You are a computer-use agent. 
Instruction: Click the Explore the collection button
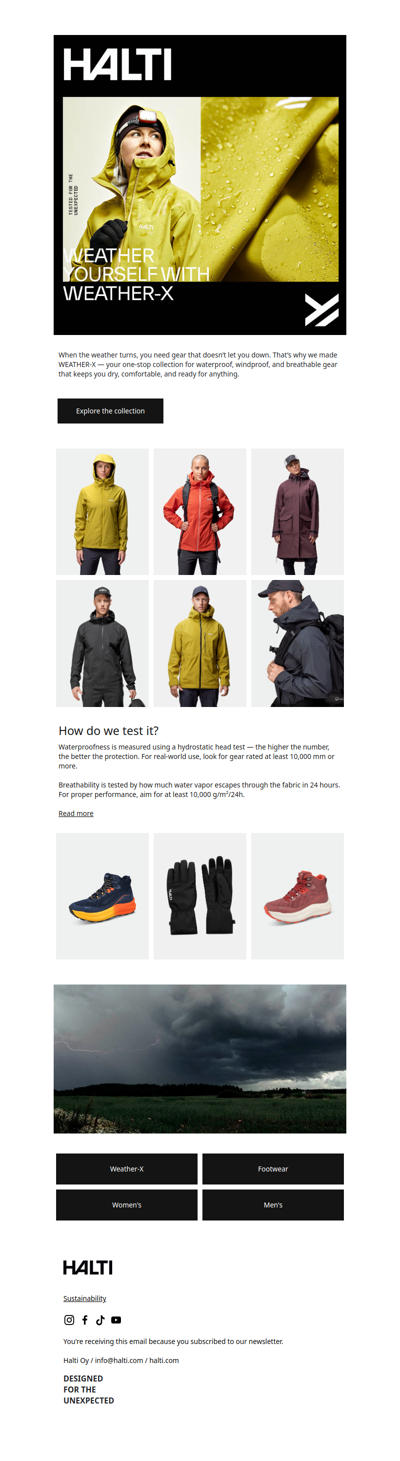[x=110, y=411]
